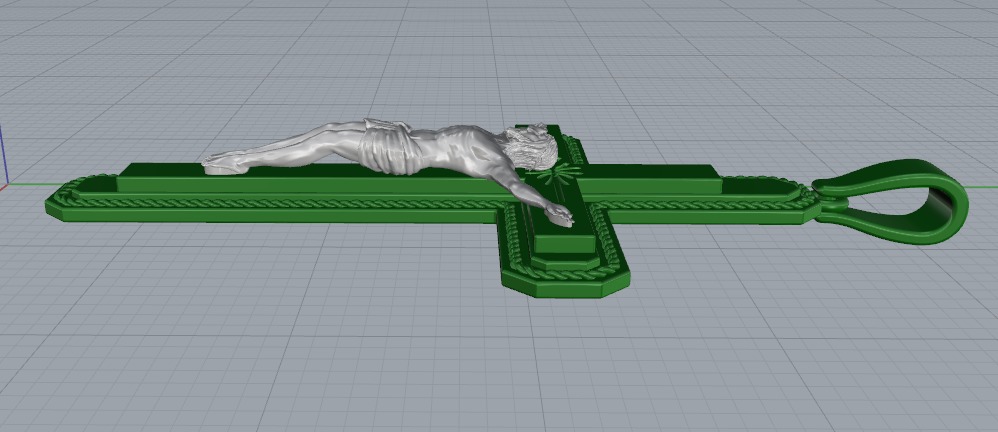Screen dimensions: 998x432
Task: Select the green pendant bail loop
Action: coord(891,202)
